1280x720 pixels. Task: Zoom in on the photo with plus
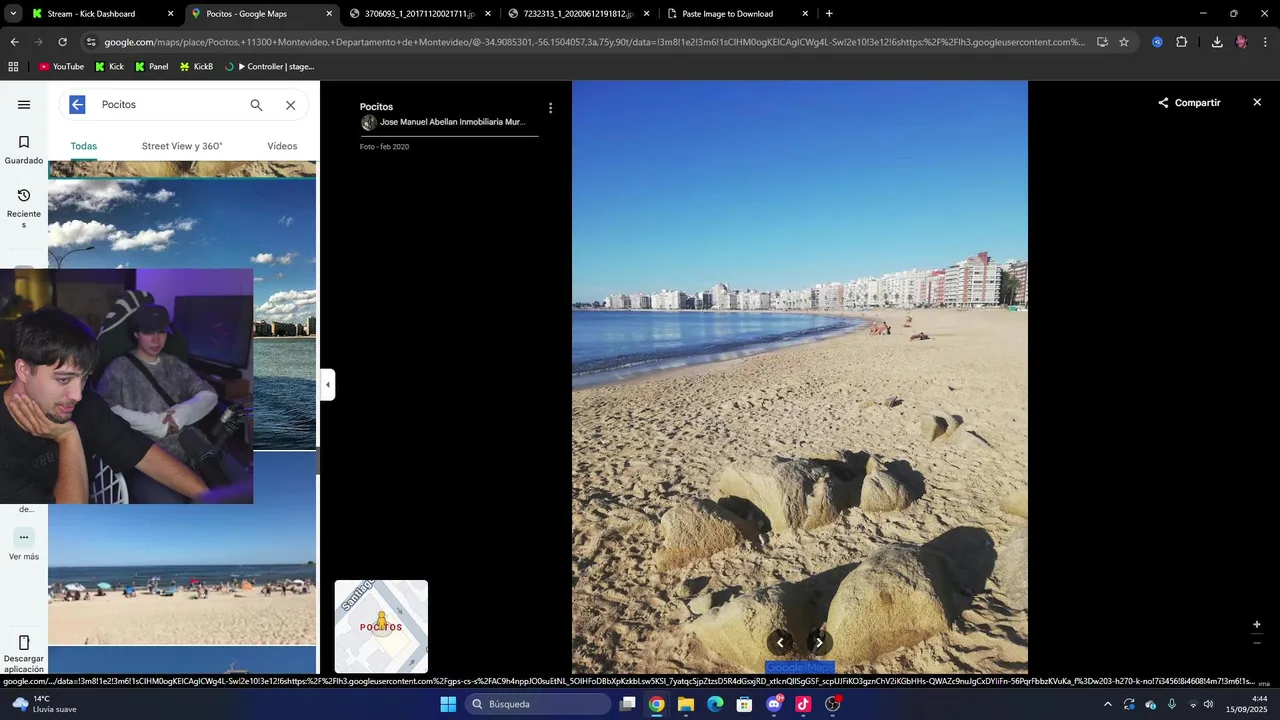(1257, 625)
